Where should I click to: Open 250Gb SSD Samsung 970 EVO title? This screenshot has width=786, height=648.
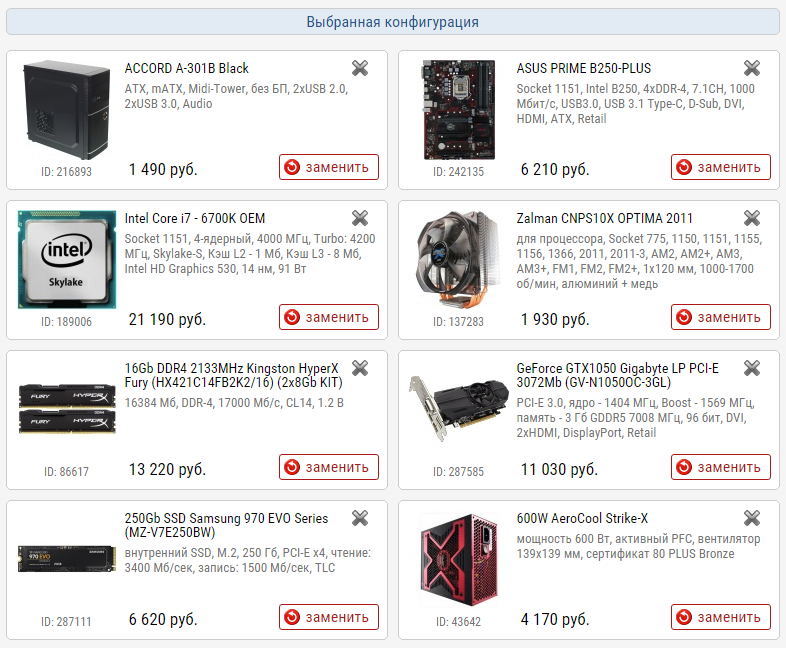coord(226,525)
